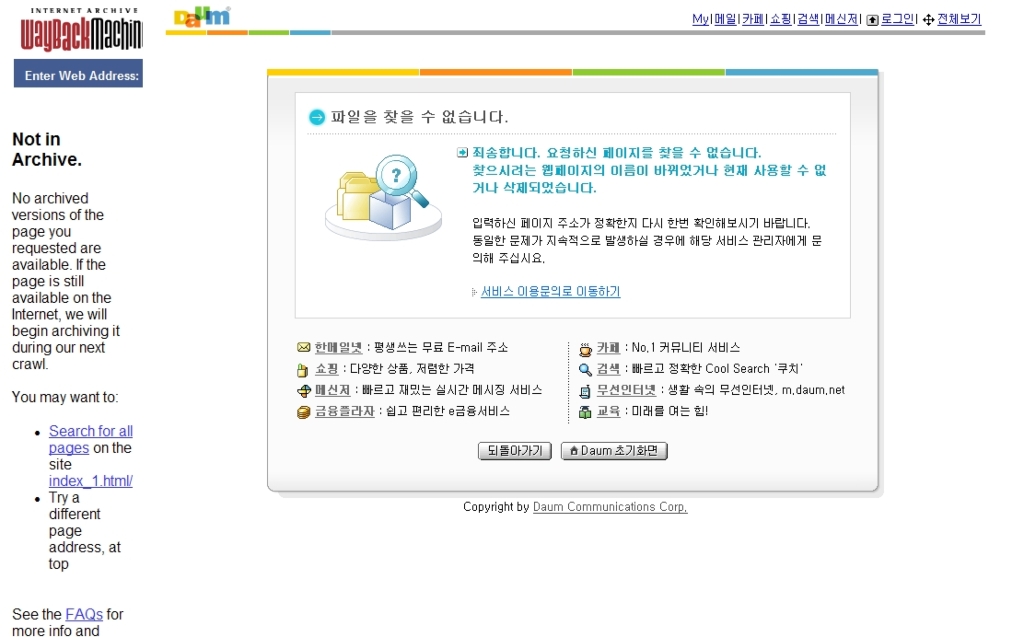Click the Daum Communications Corp. link

click(x=610, y=507)
